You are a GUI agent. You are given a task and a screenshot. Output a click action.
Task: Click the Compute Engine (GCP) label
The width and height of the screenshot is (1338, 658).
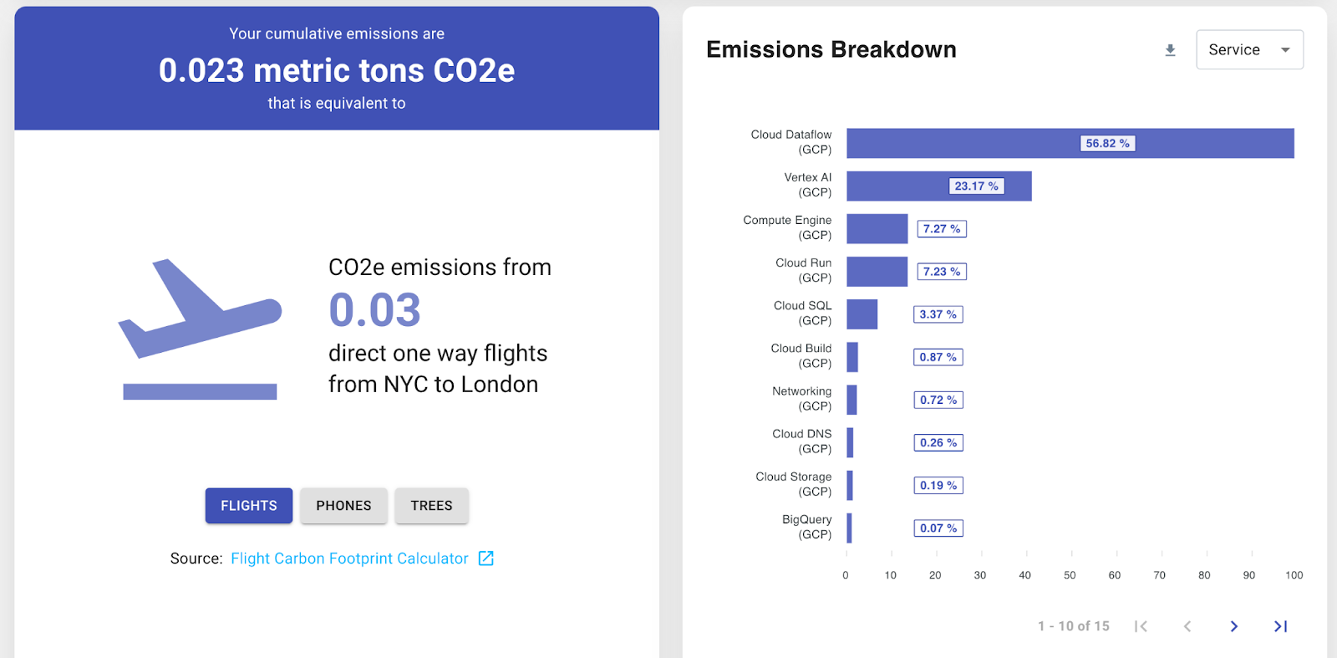[x=788, y=228]
